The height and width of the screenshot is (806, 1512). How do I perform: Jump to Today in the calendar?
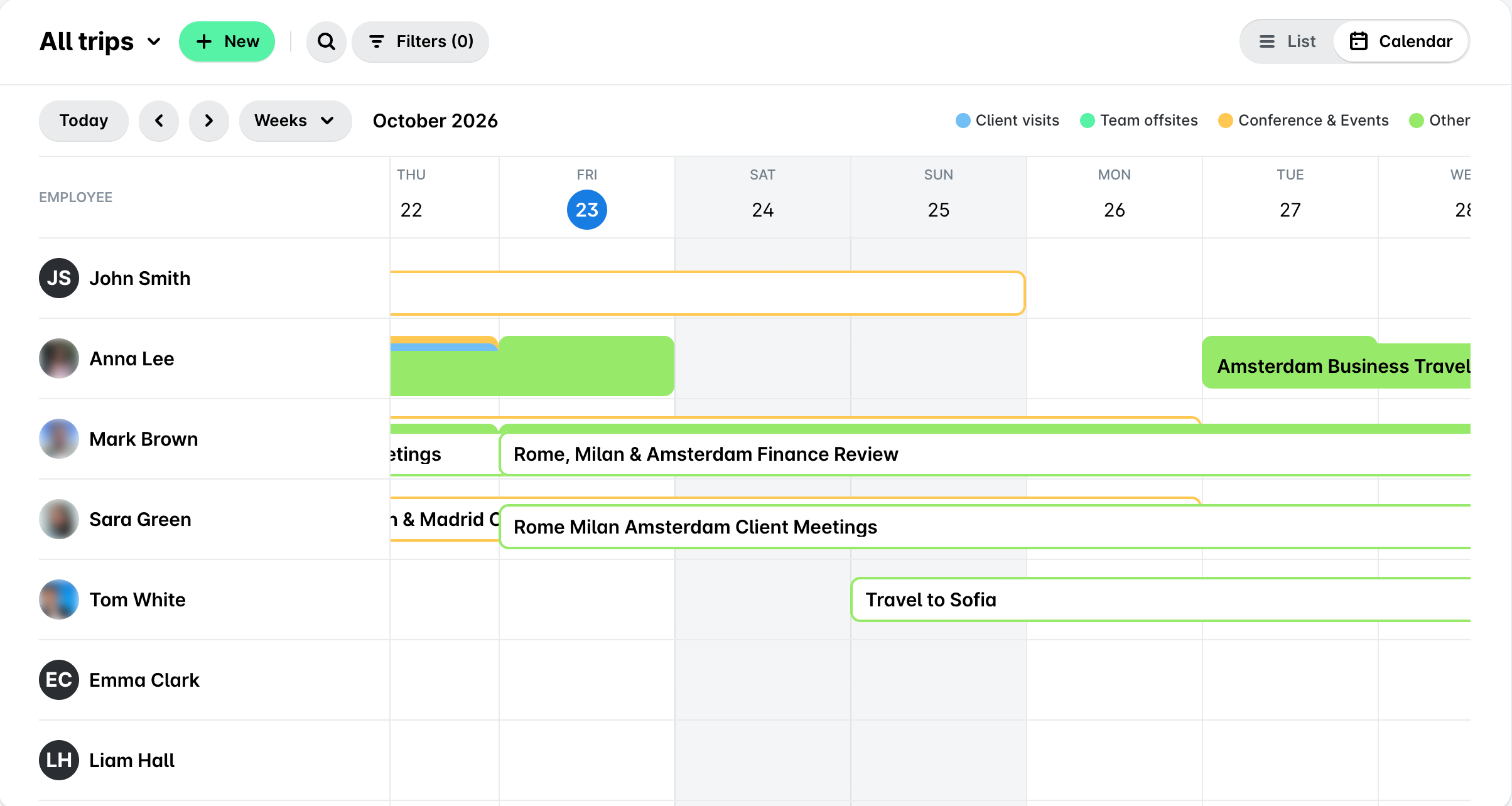tap(84, 121)
